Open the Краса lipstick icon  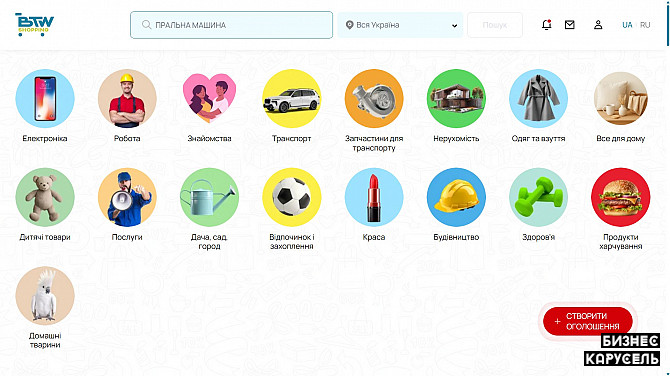click(374, 197)
